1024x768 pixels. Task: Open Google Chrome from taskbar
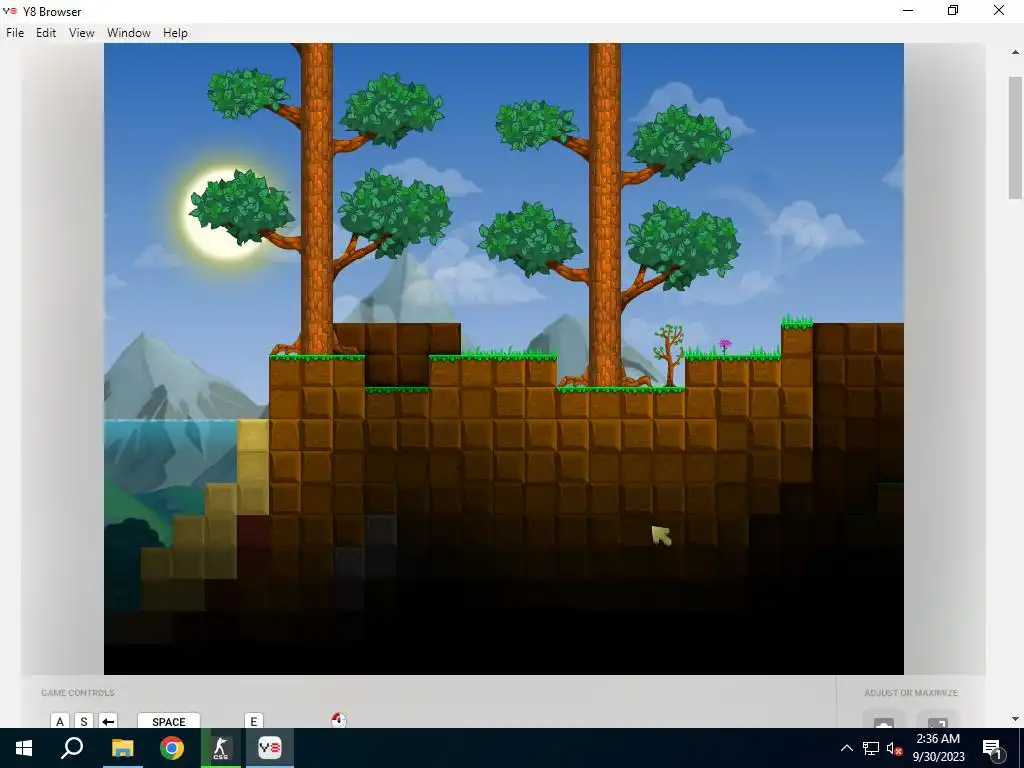tap(172, 748)
